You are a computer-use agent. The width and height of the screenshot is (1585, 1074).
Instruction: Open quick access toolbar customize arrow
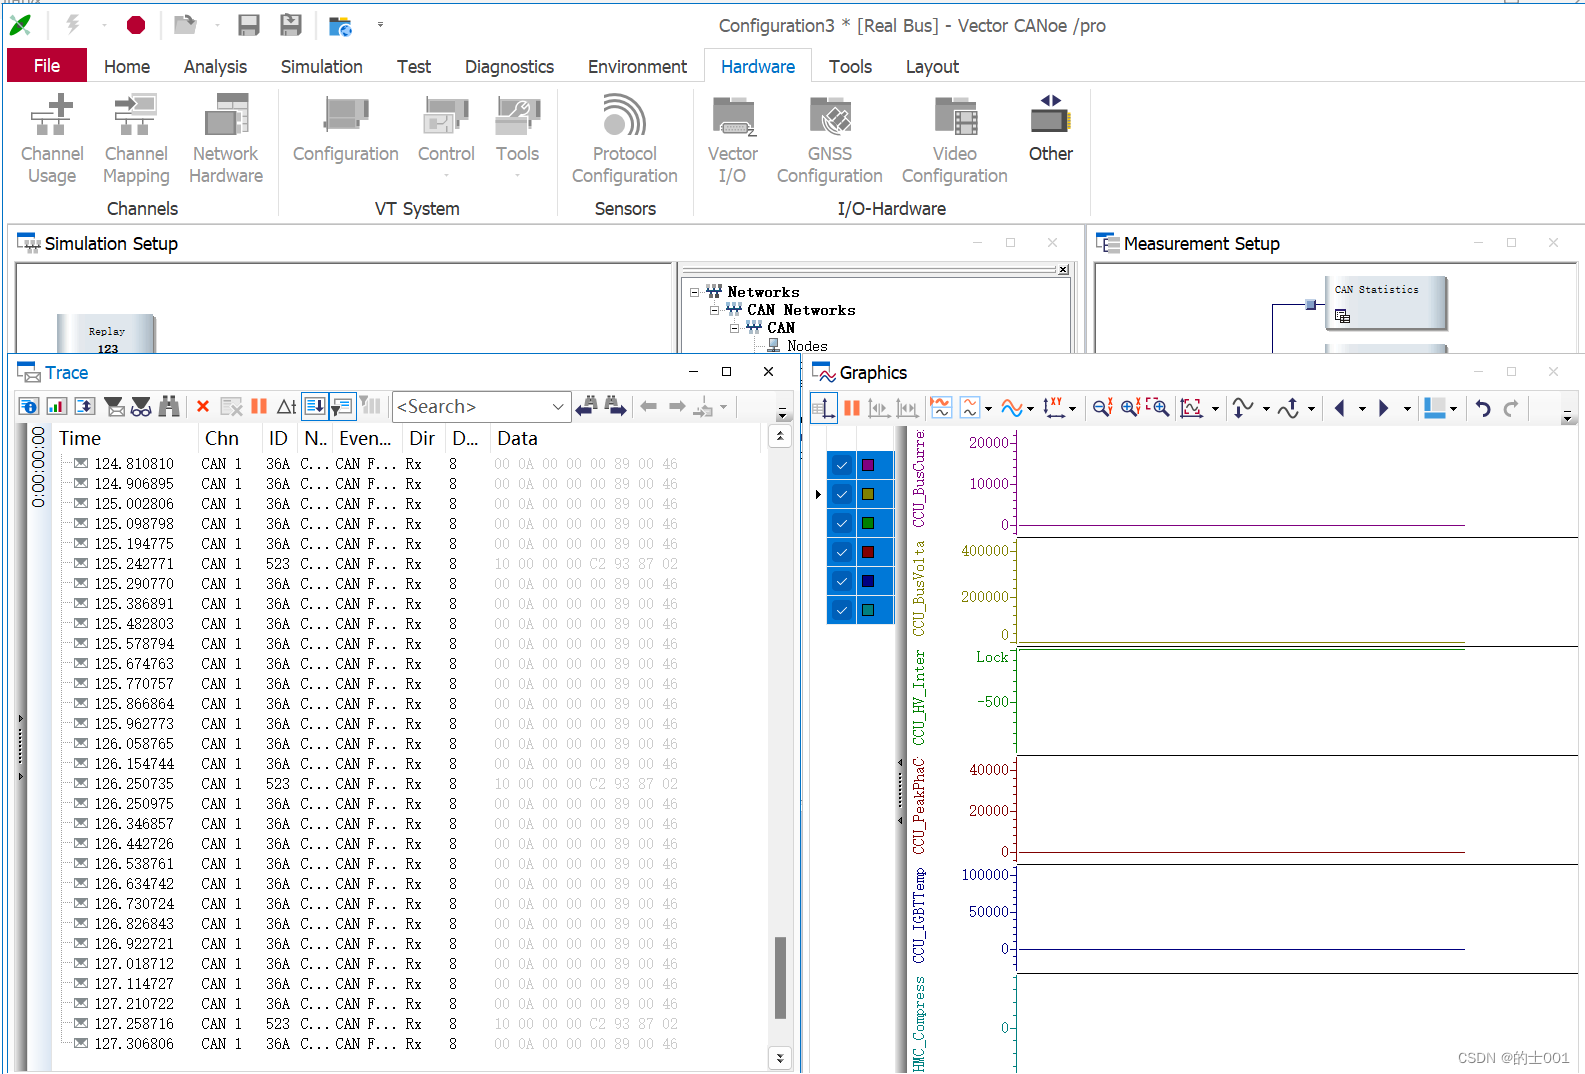tap(380, 25)
